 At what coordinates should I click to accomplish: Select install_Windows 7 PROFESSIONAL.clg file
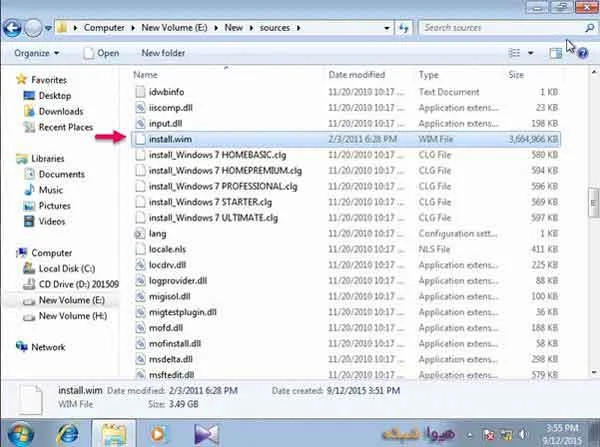[223, 186]
